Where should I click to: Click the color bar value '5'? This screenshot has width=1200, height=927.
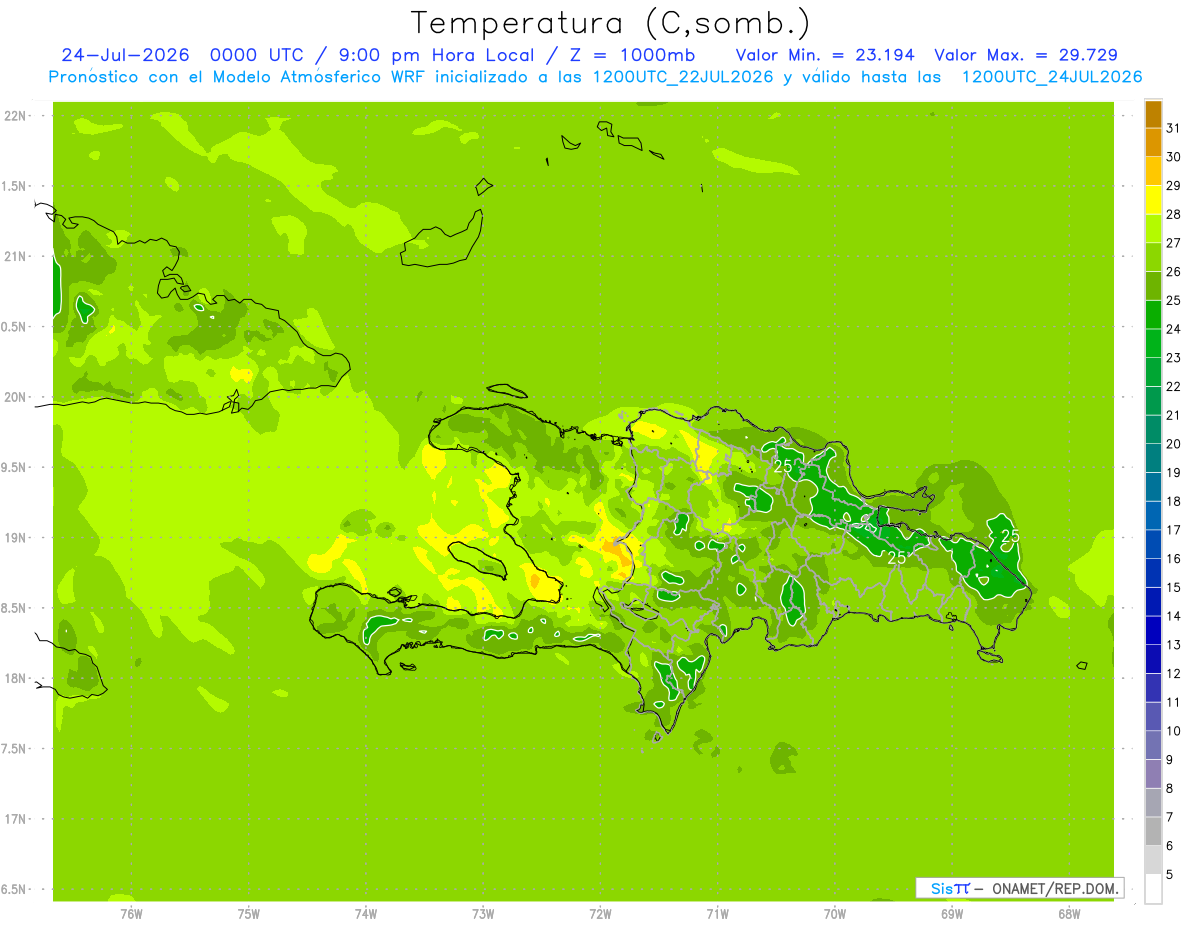point(1169,874)
